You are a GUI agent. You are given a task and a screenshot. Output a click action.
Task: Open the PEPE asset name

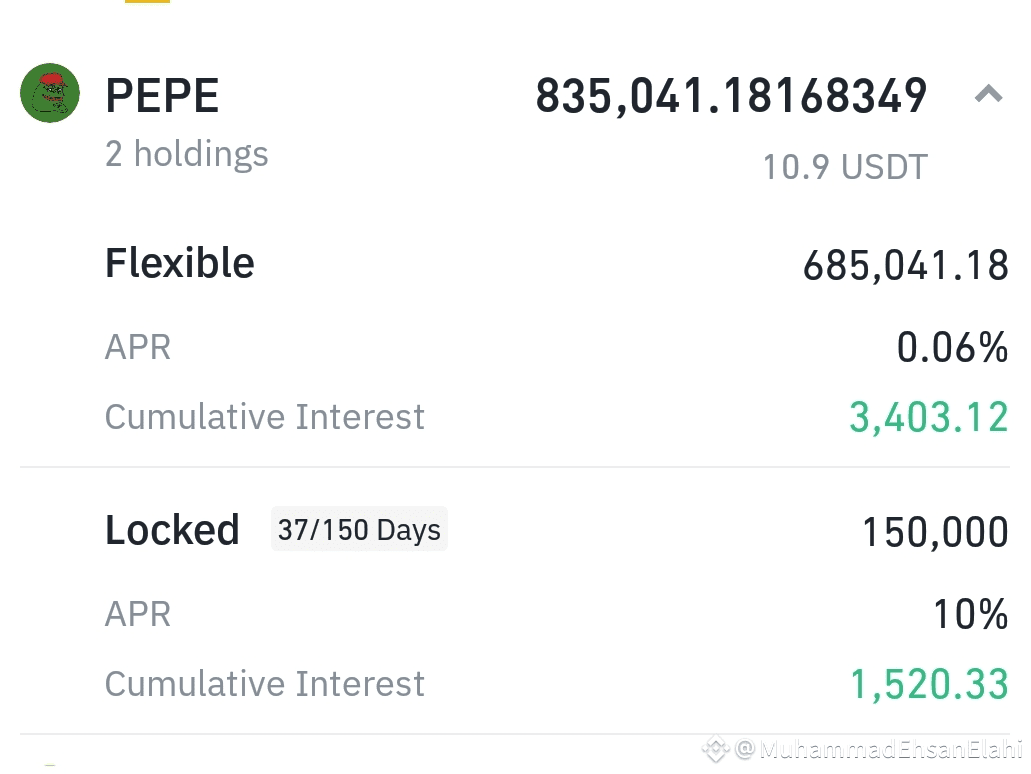click(x=162, y=95)
